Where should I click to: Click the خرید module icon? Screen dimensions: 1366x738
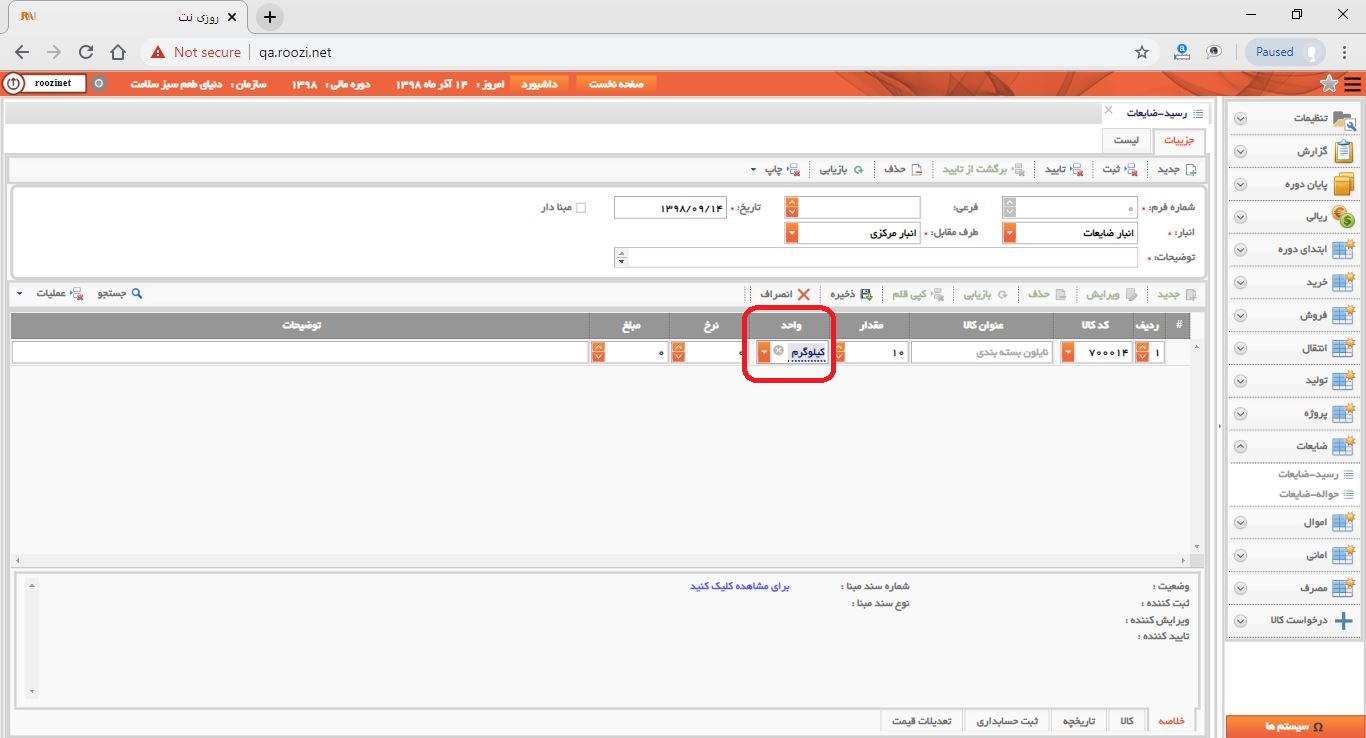click(1344, 282)
